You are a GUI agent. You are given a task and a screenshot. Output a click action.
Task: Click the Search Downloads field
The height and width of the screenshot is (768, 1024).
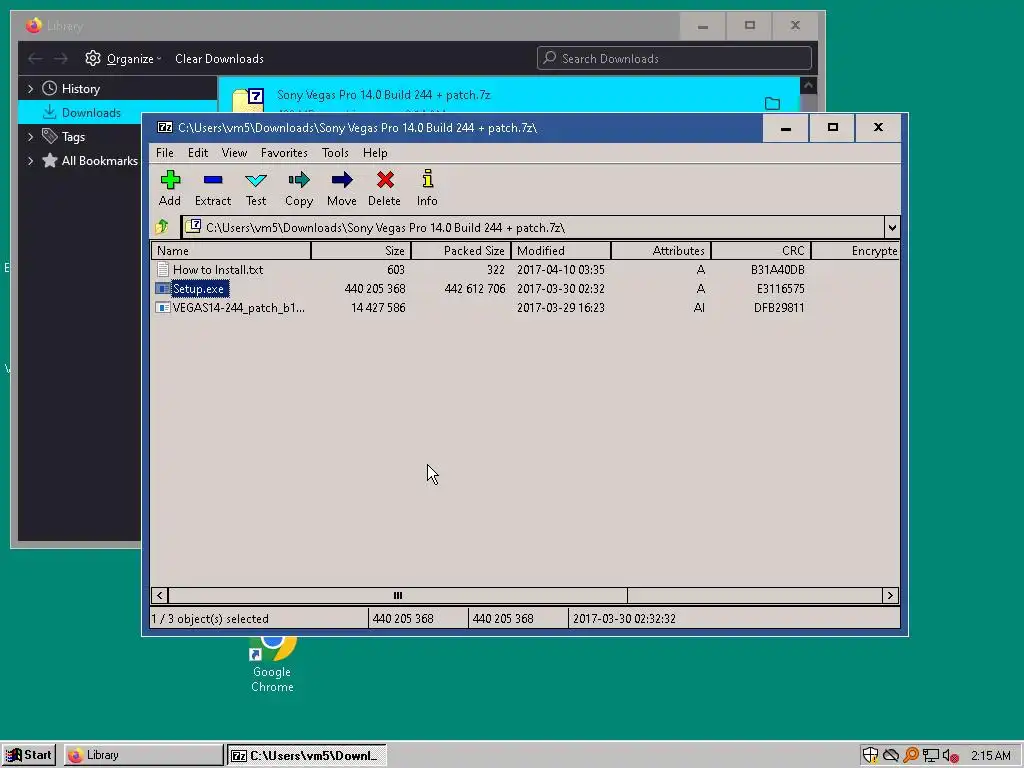click(x=674, y=59)
